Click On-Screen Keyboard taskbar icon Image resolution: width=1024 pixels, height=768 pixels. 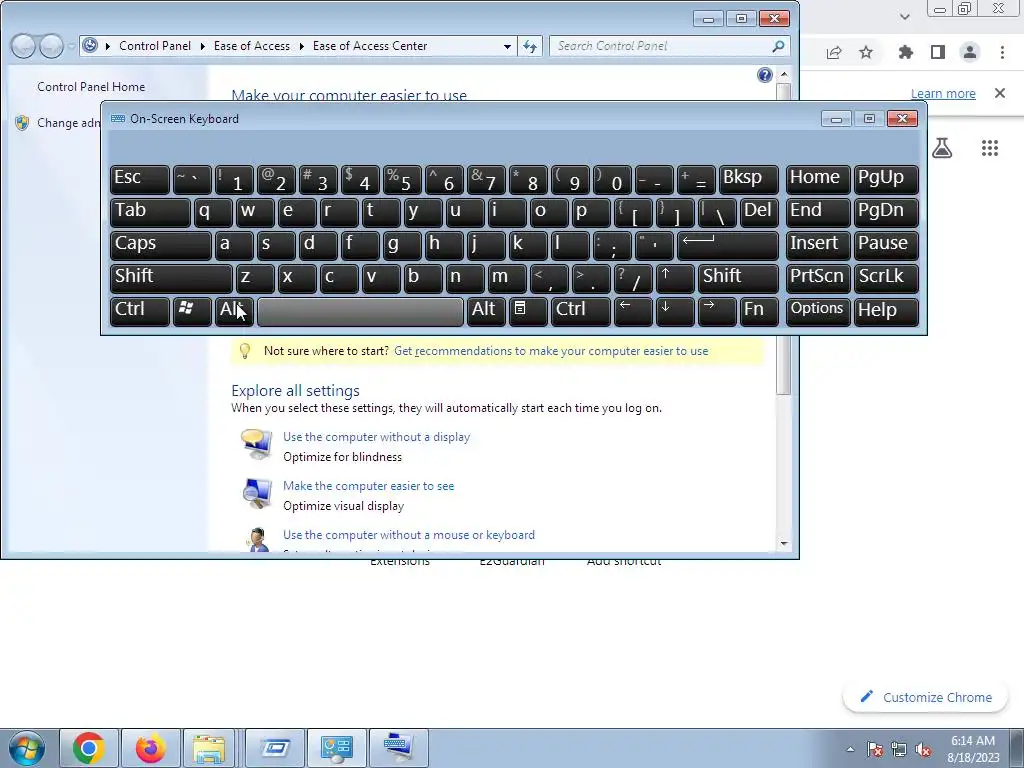tap(398, 748)
